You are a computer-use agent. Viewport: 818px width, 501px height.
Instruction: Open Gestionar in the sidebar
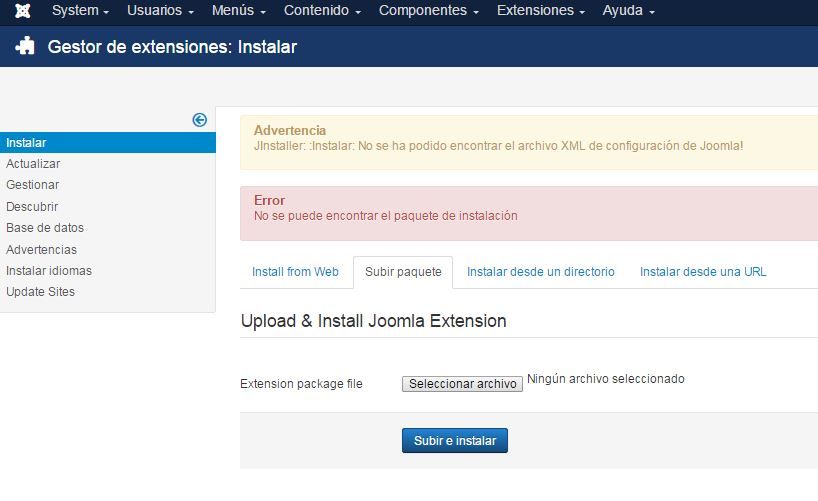pos(33,185)
